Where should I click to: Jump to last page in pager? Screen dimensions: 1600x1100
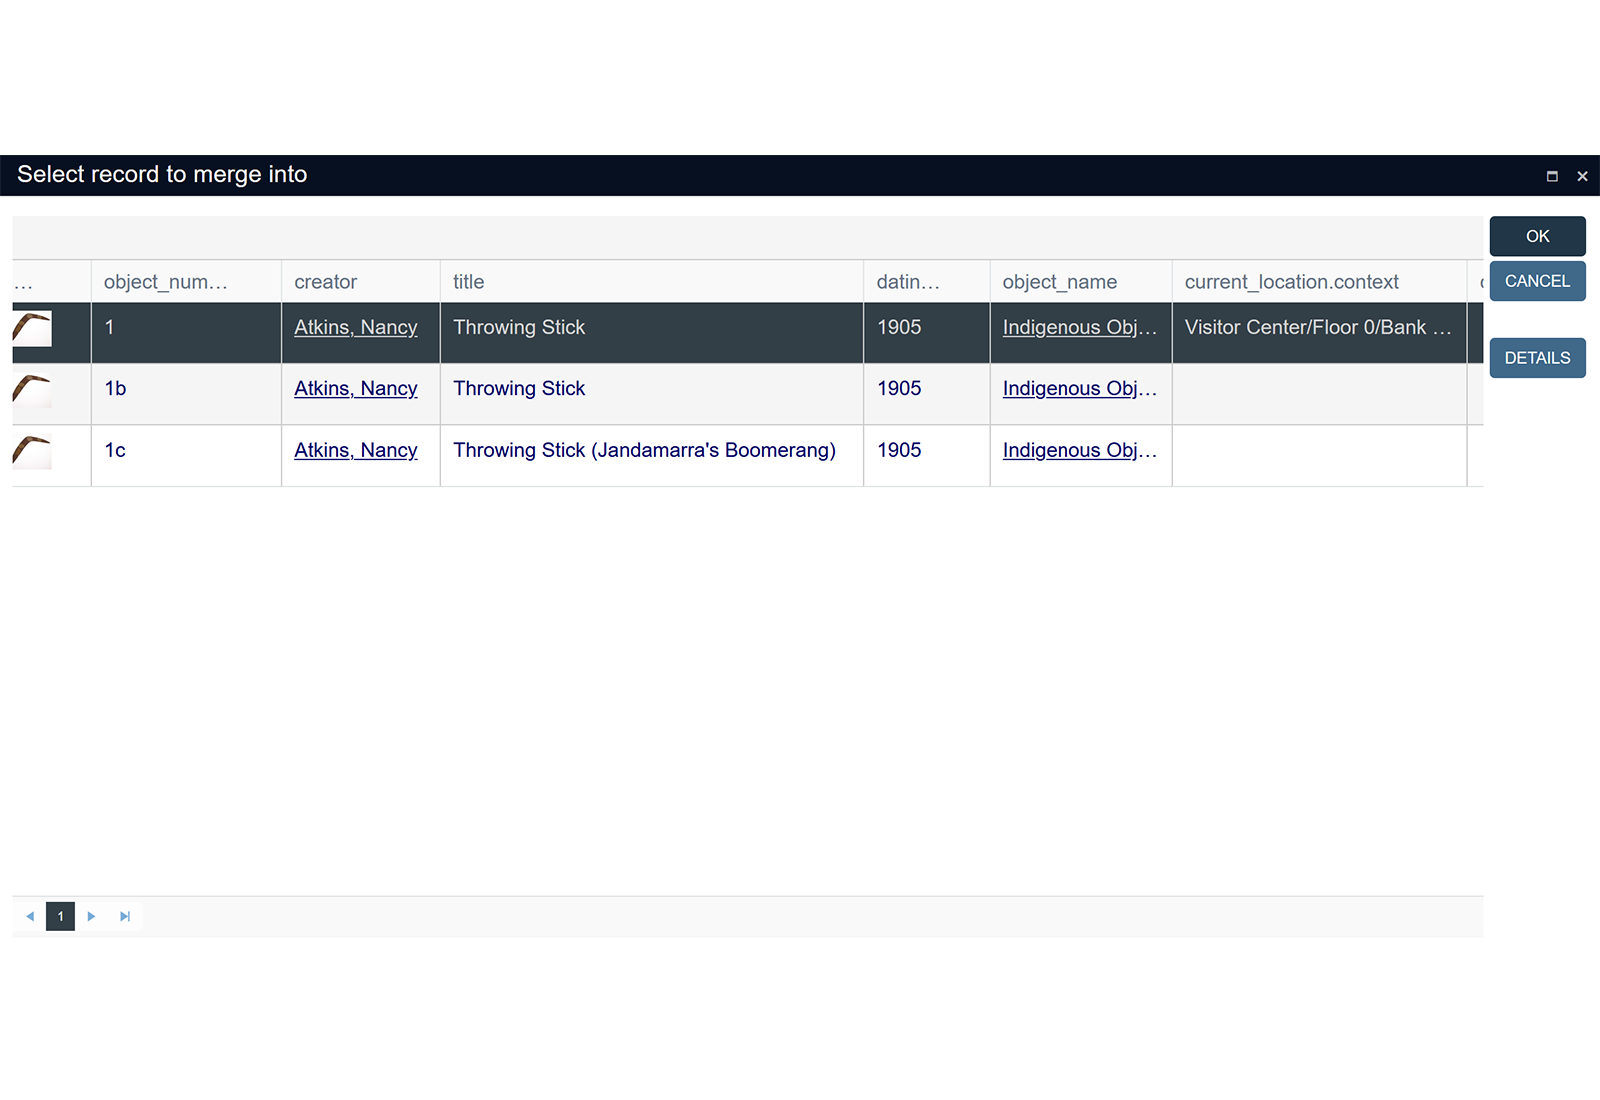pos(125,916)
